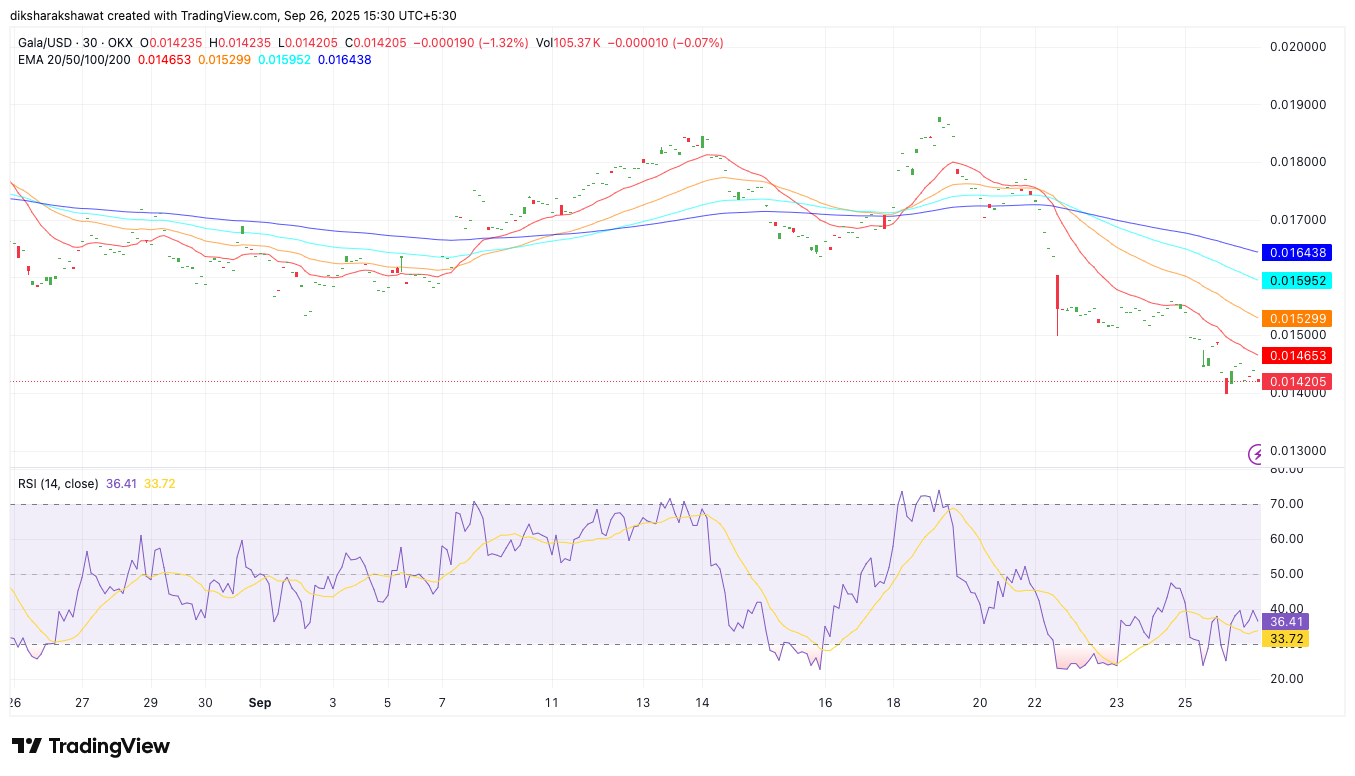Select the 14 date on time axis
This screenshot has width=1355, height=776.
[x=702, y=703]
